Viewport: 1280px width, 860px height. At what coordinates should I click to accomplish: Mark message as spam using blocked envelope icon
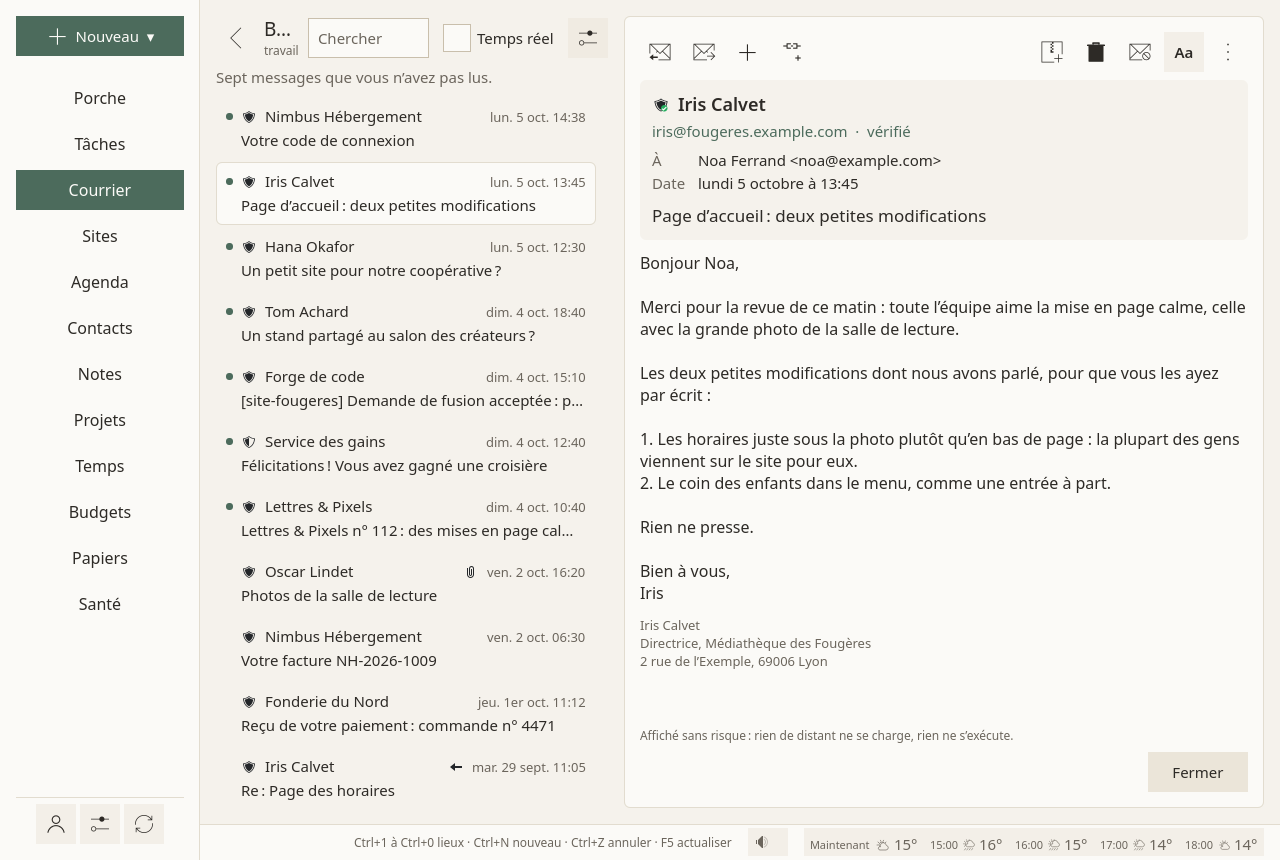(x=1140, y=52)
